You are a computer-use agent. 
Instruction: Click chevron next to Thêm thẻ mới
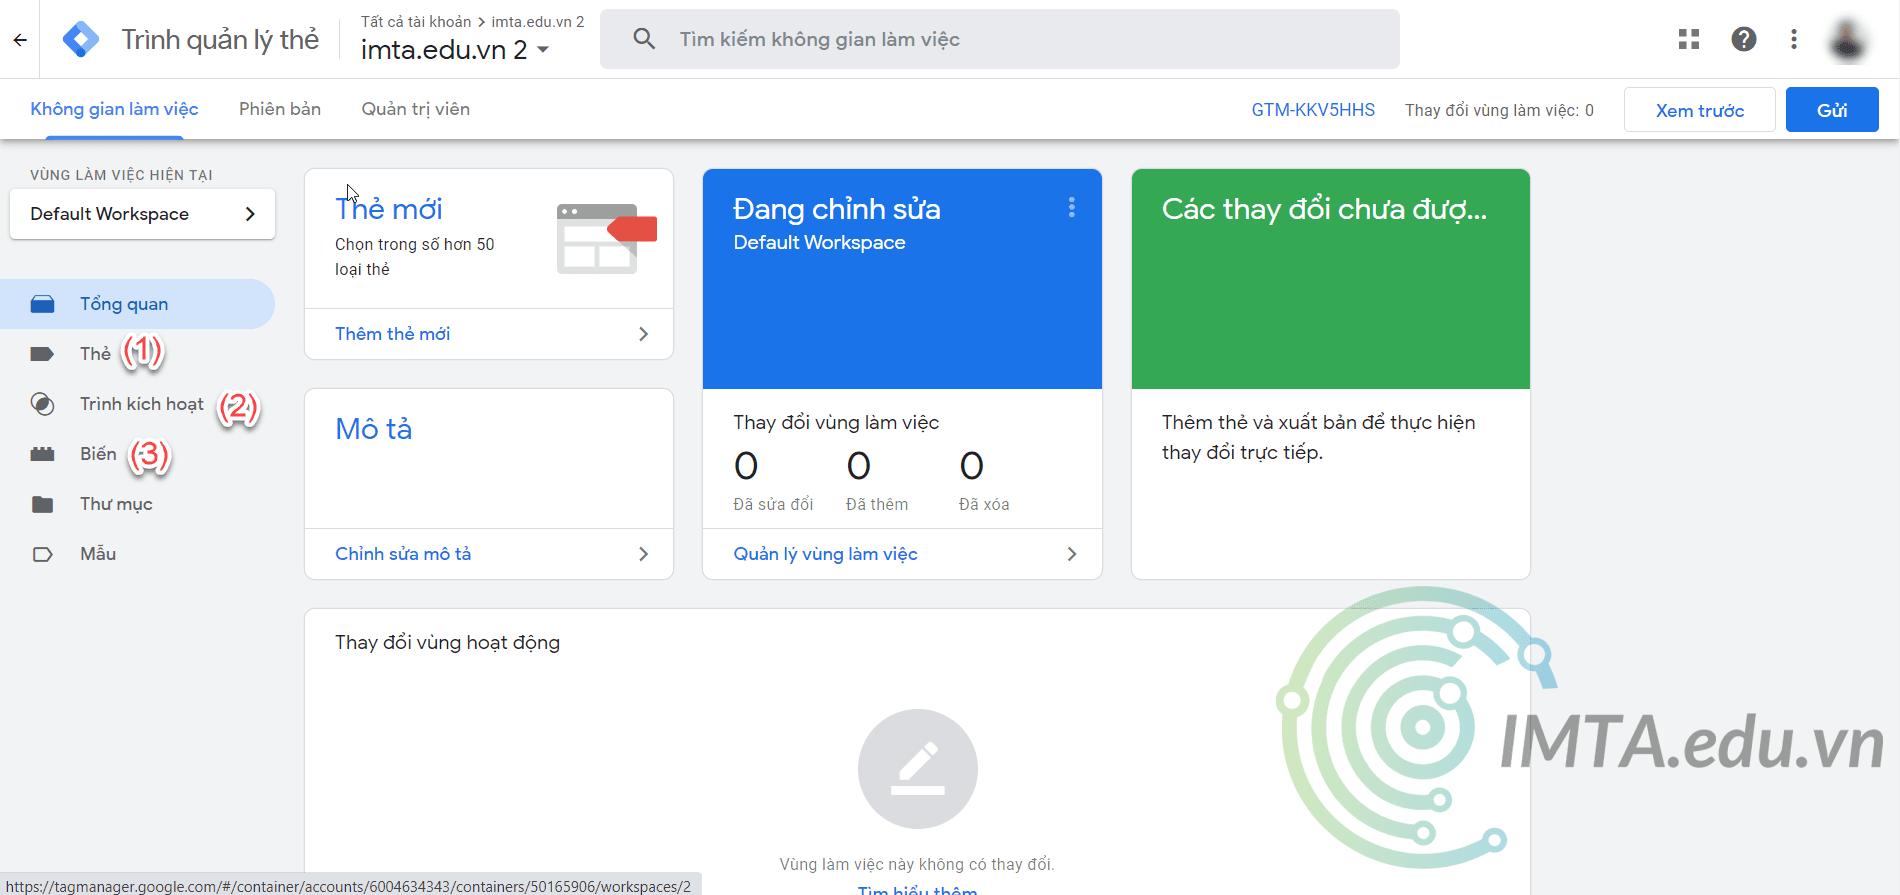[x=643, y=334]
